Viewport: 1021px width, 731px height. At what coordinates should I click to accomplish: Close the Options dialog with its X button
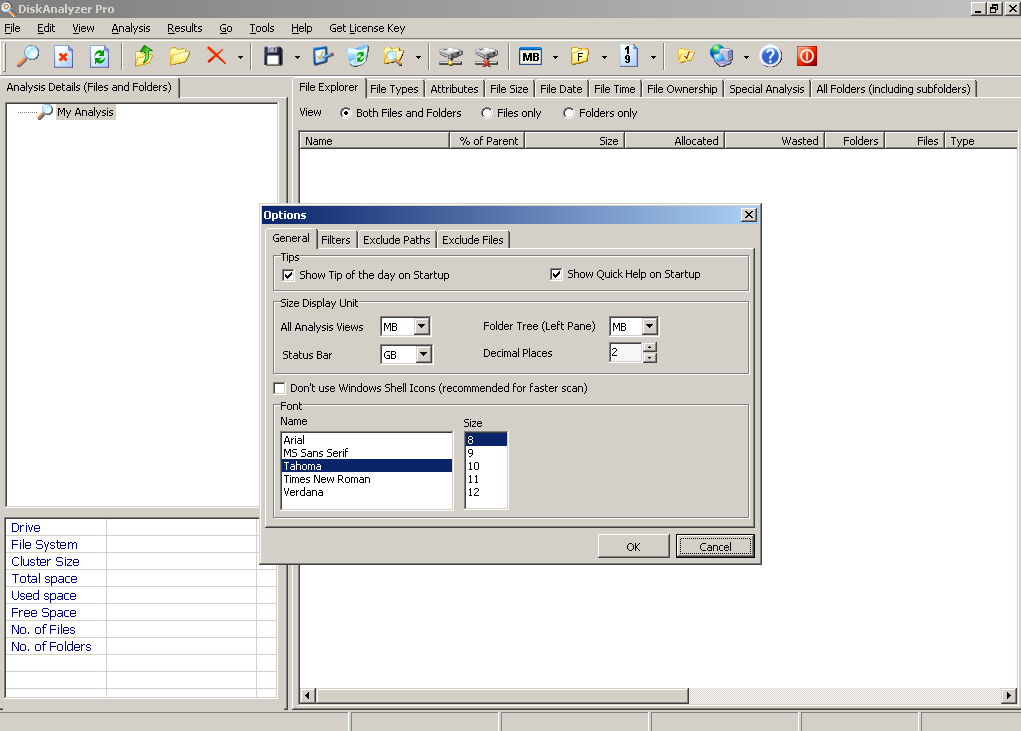[749, 215]
